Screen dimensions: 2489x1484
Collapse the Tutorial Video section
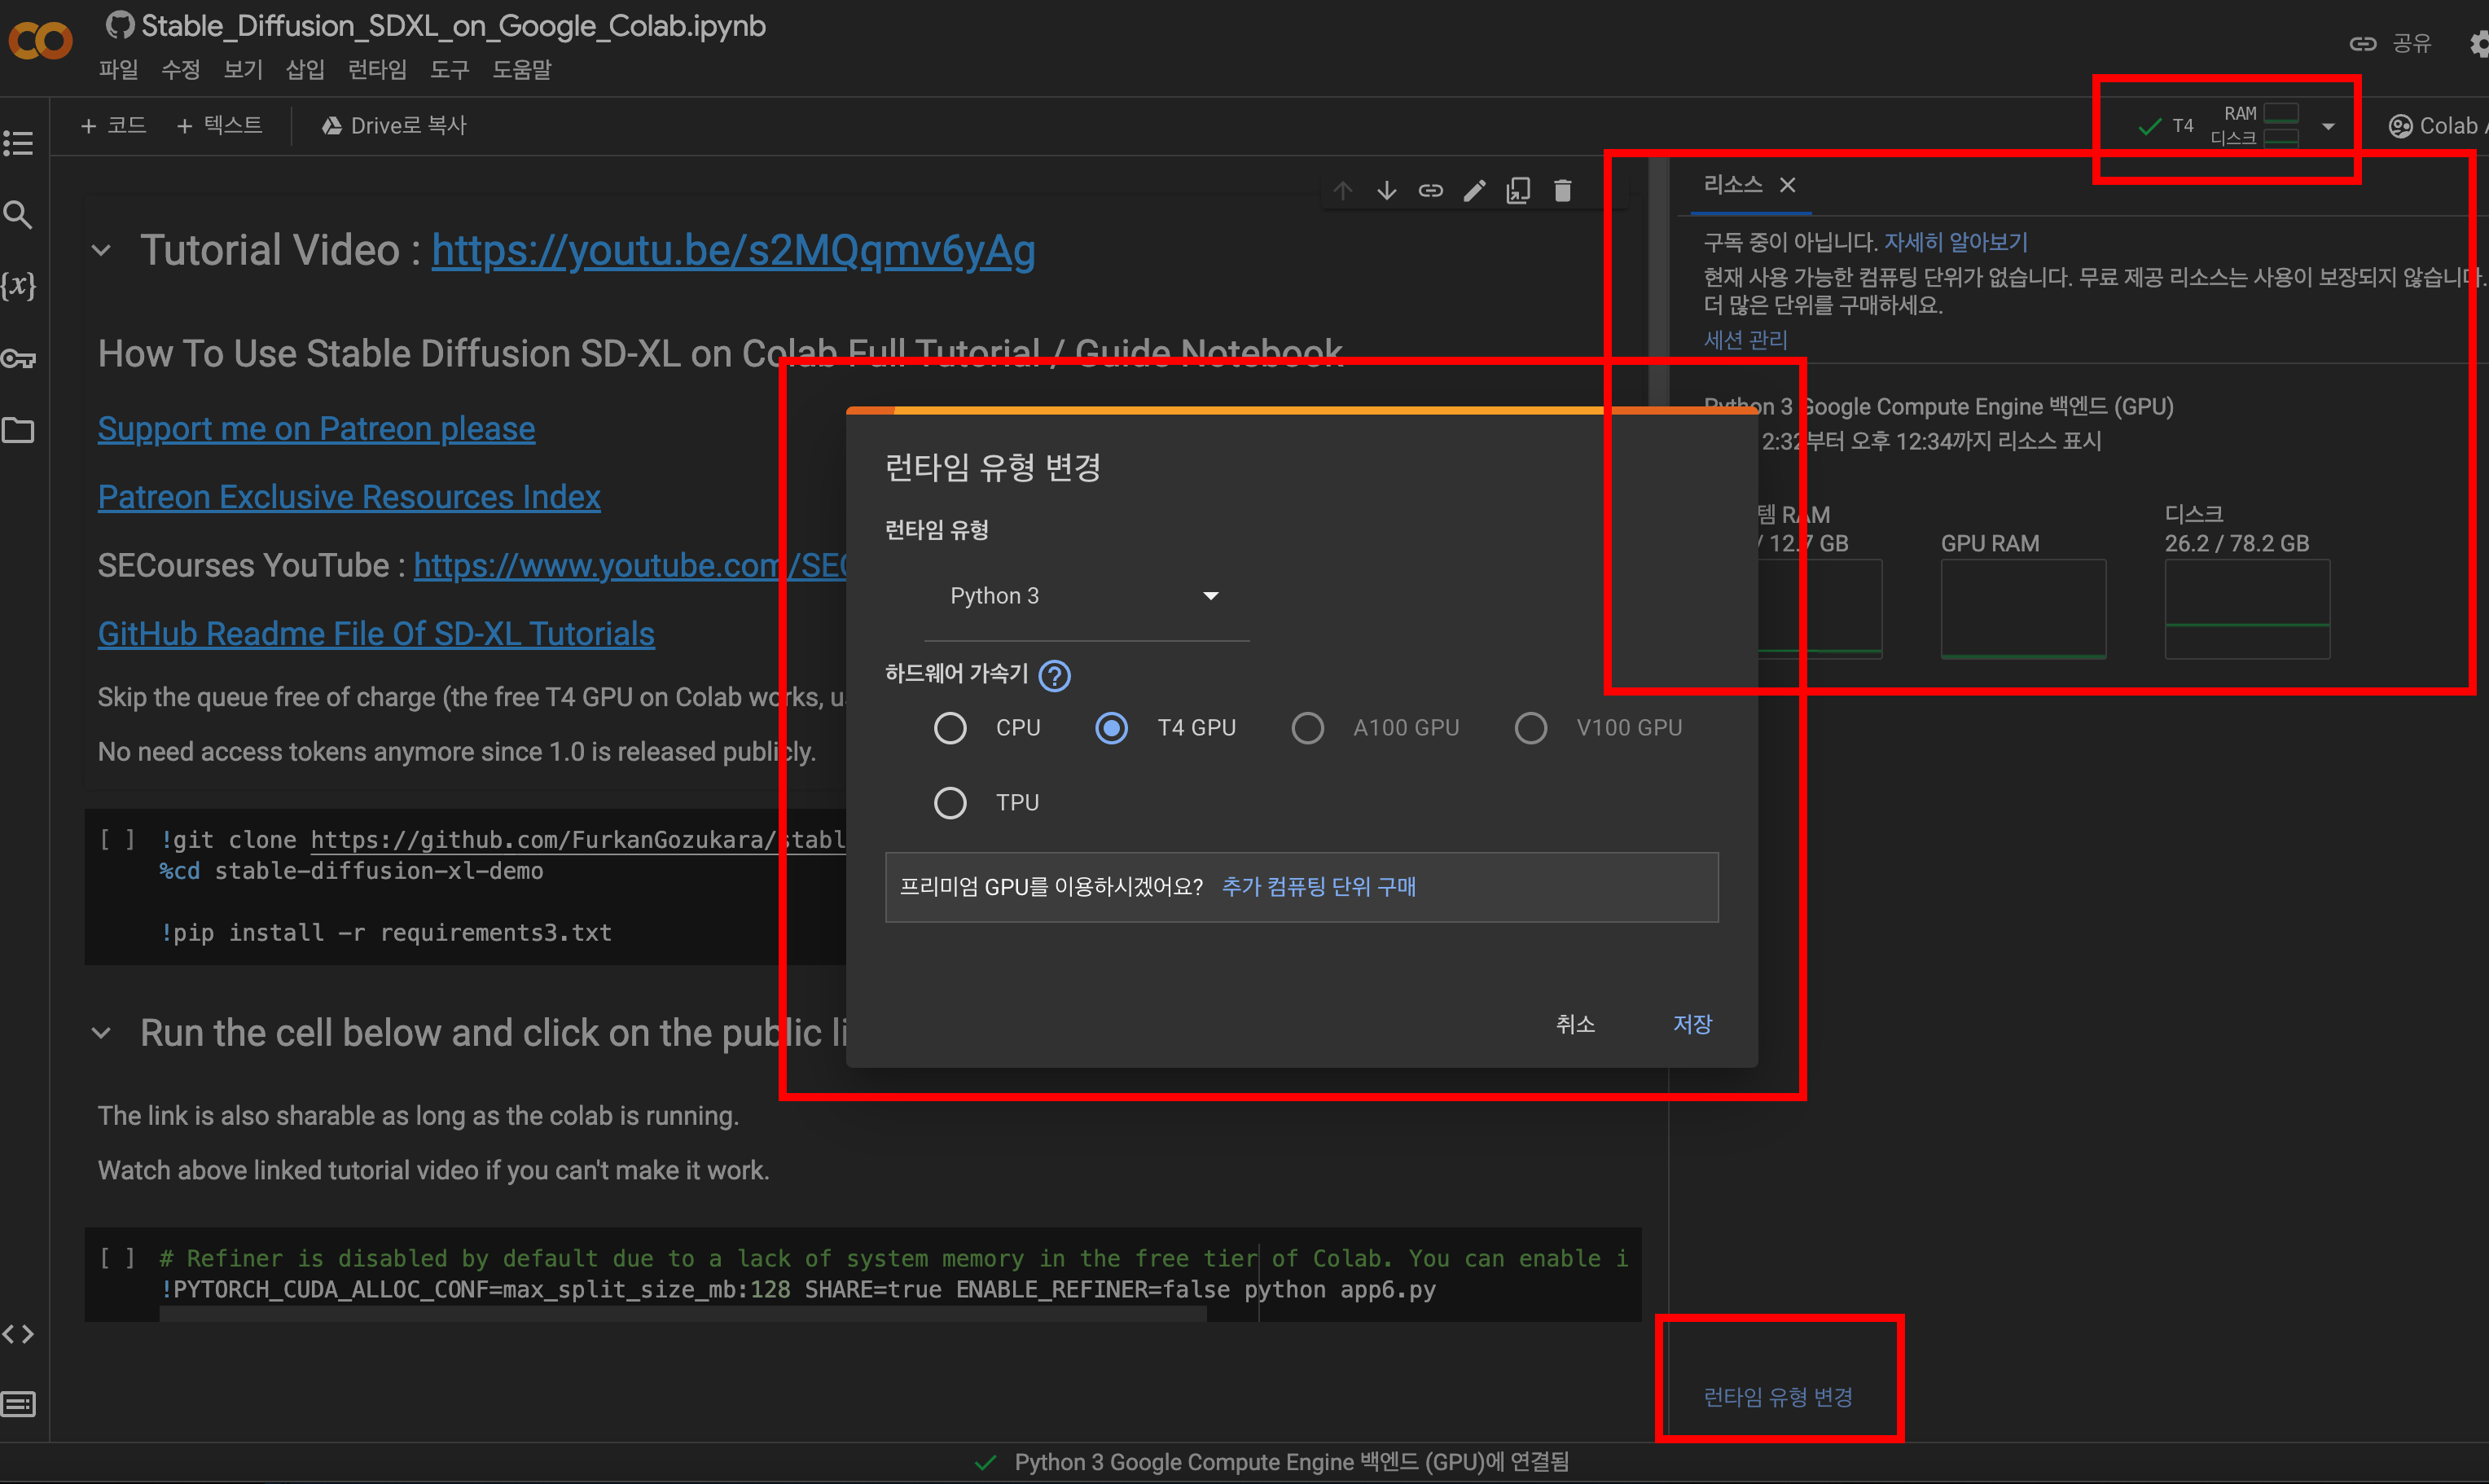point(101,250)
